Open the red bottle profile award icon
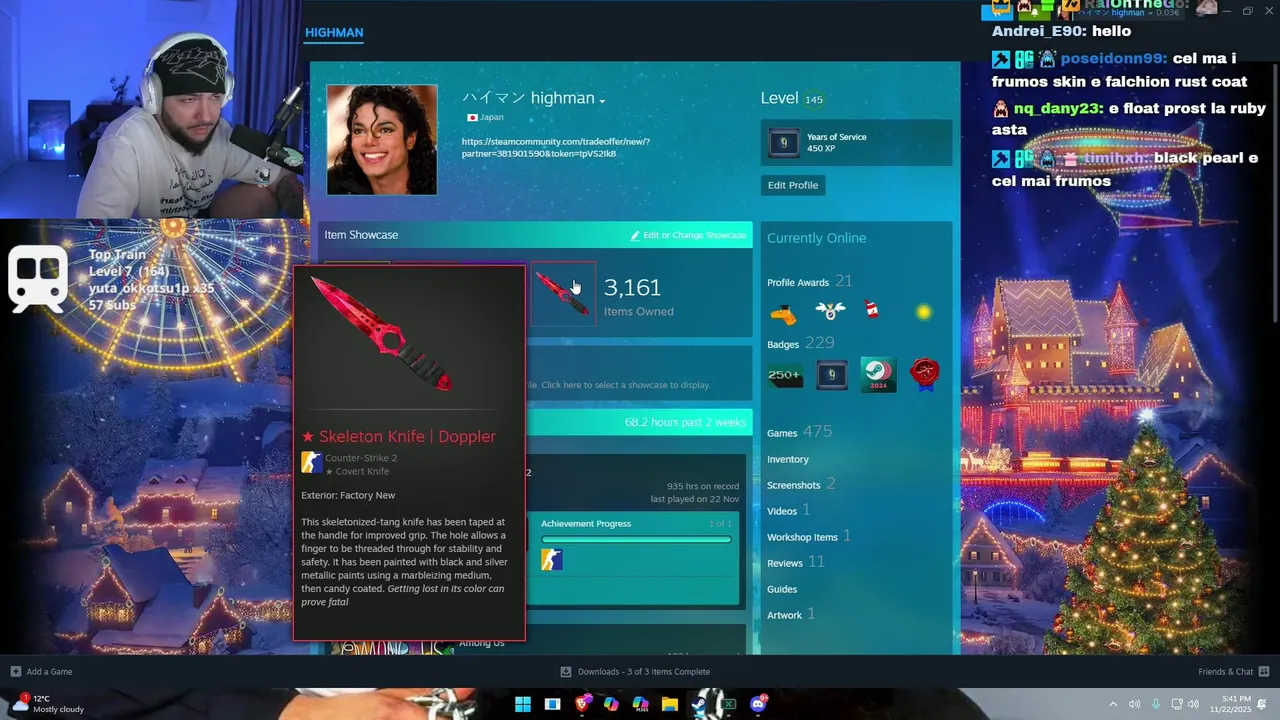 point(872,310)
